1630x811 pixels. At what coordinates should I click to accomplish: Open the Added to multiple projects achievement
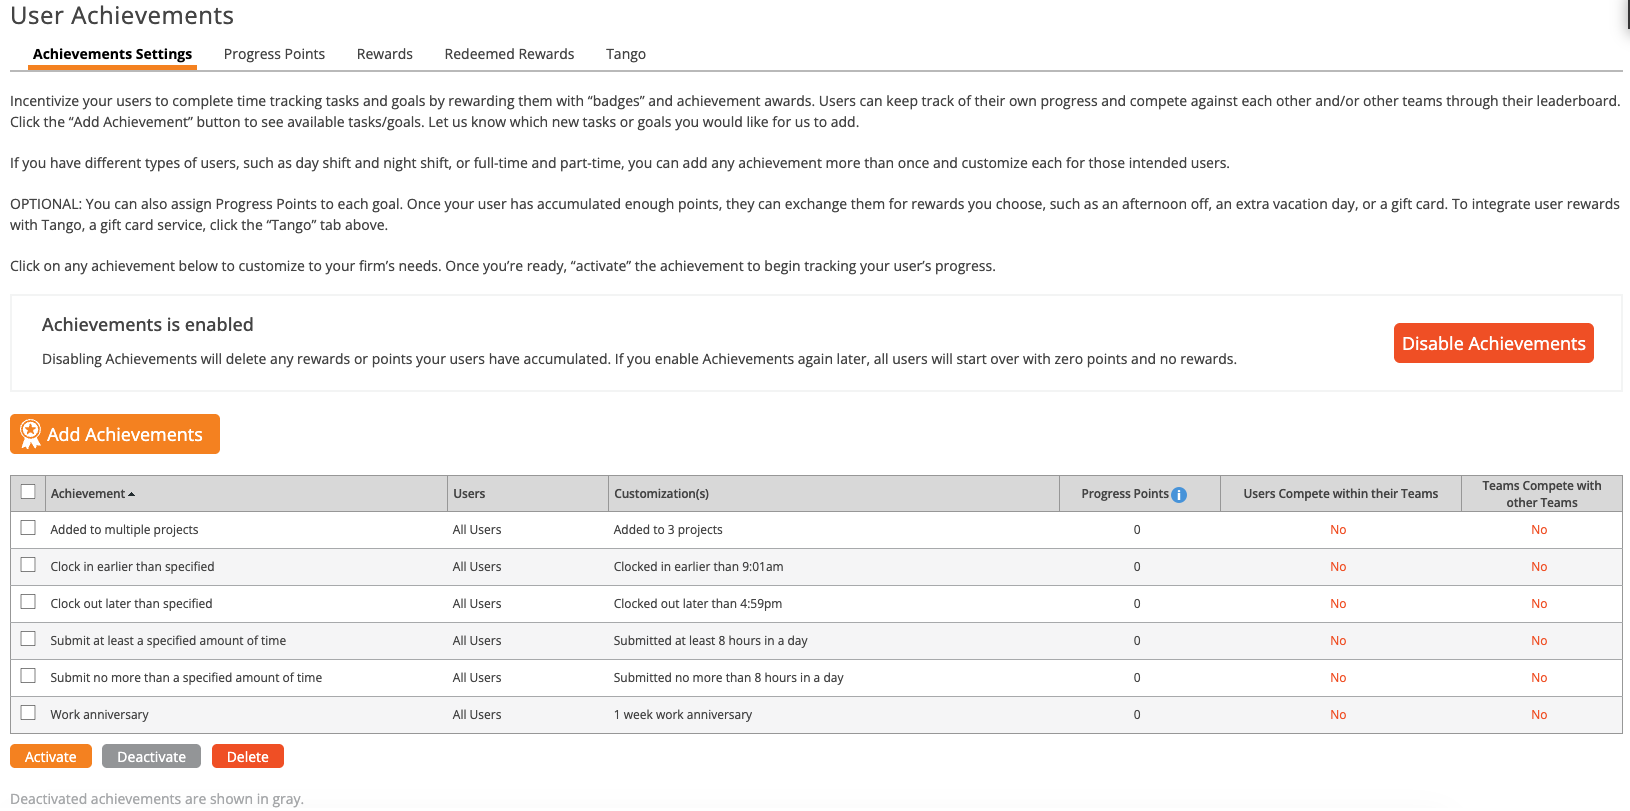(x=124, y=530)
